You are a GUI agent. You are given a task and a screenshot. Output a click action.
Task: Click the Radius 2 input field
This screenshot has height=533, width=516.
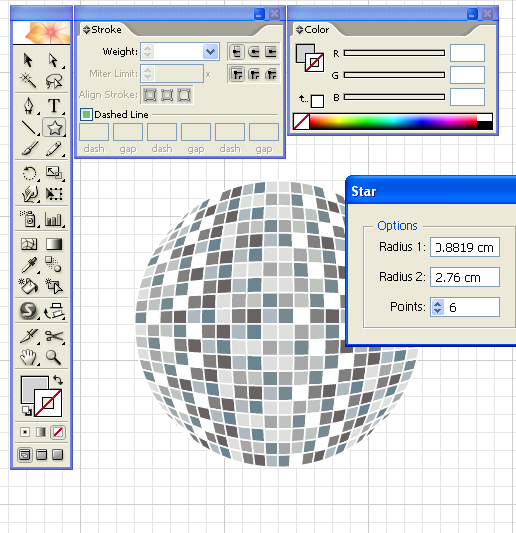465,277
